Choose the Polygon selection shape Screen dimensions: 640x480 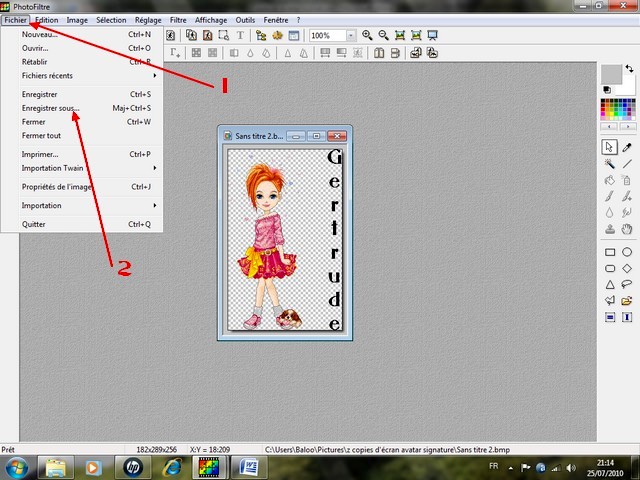click(610, 301)
